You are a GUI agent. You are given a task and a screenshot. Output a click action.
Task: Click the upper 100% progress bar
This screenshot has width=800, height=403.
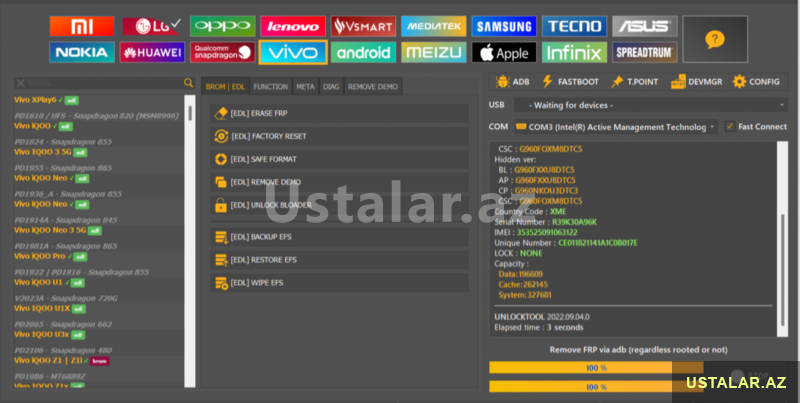596,368
